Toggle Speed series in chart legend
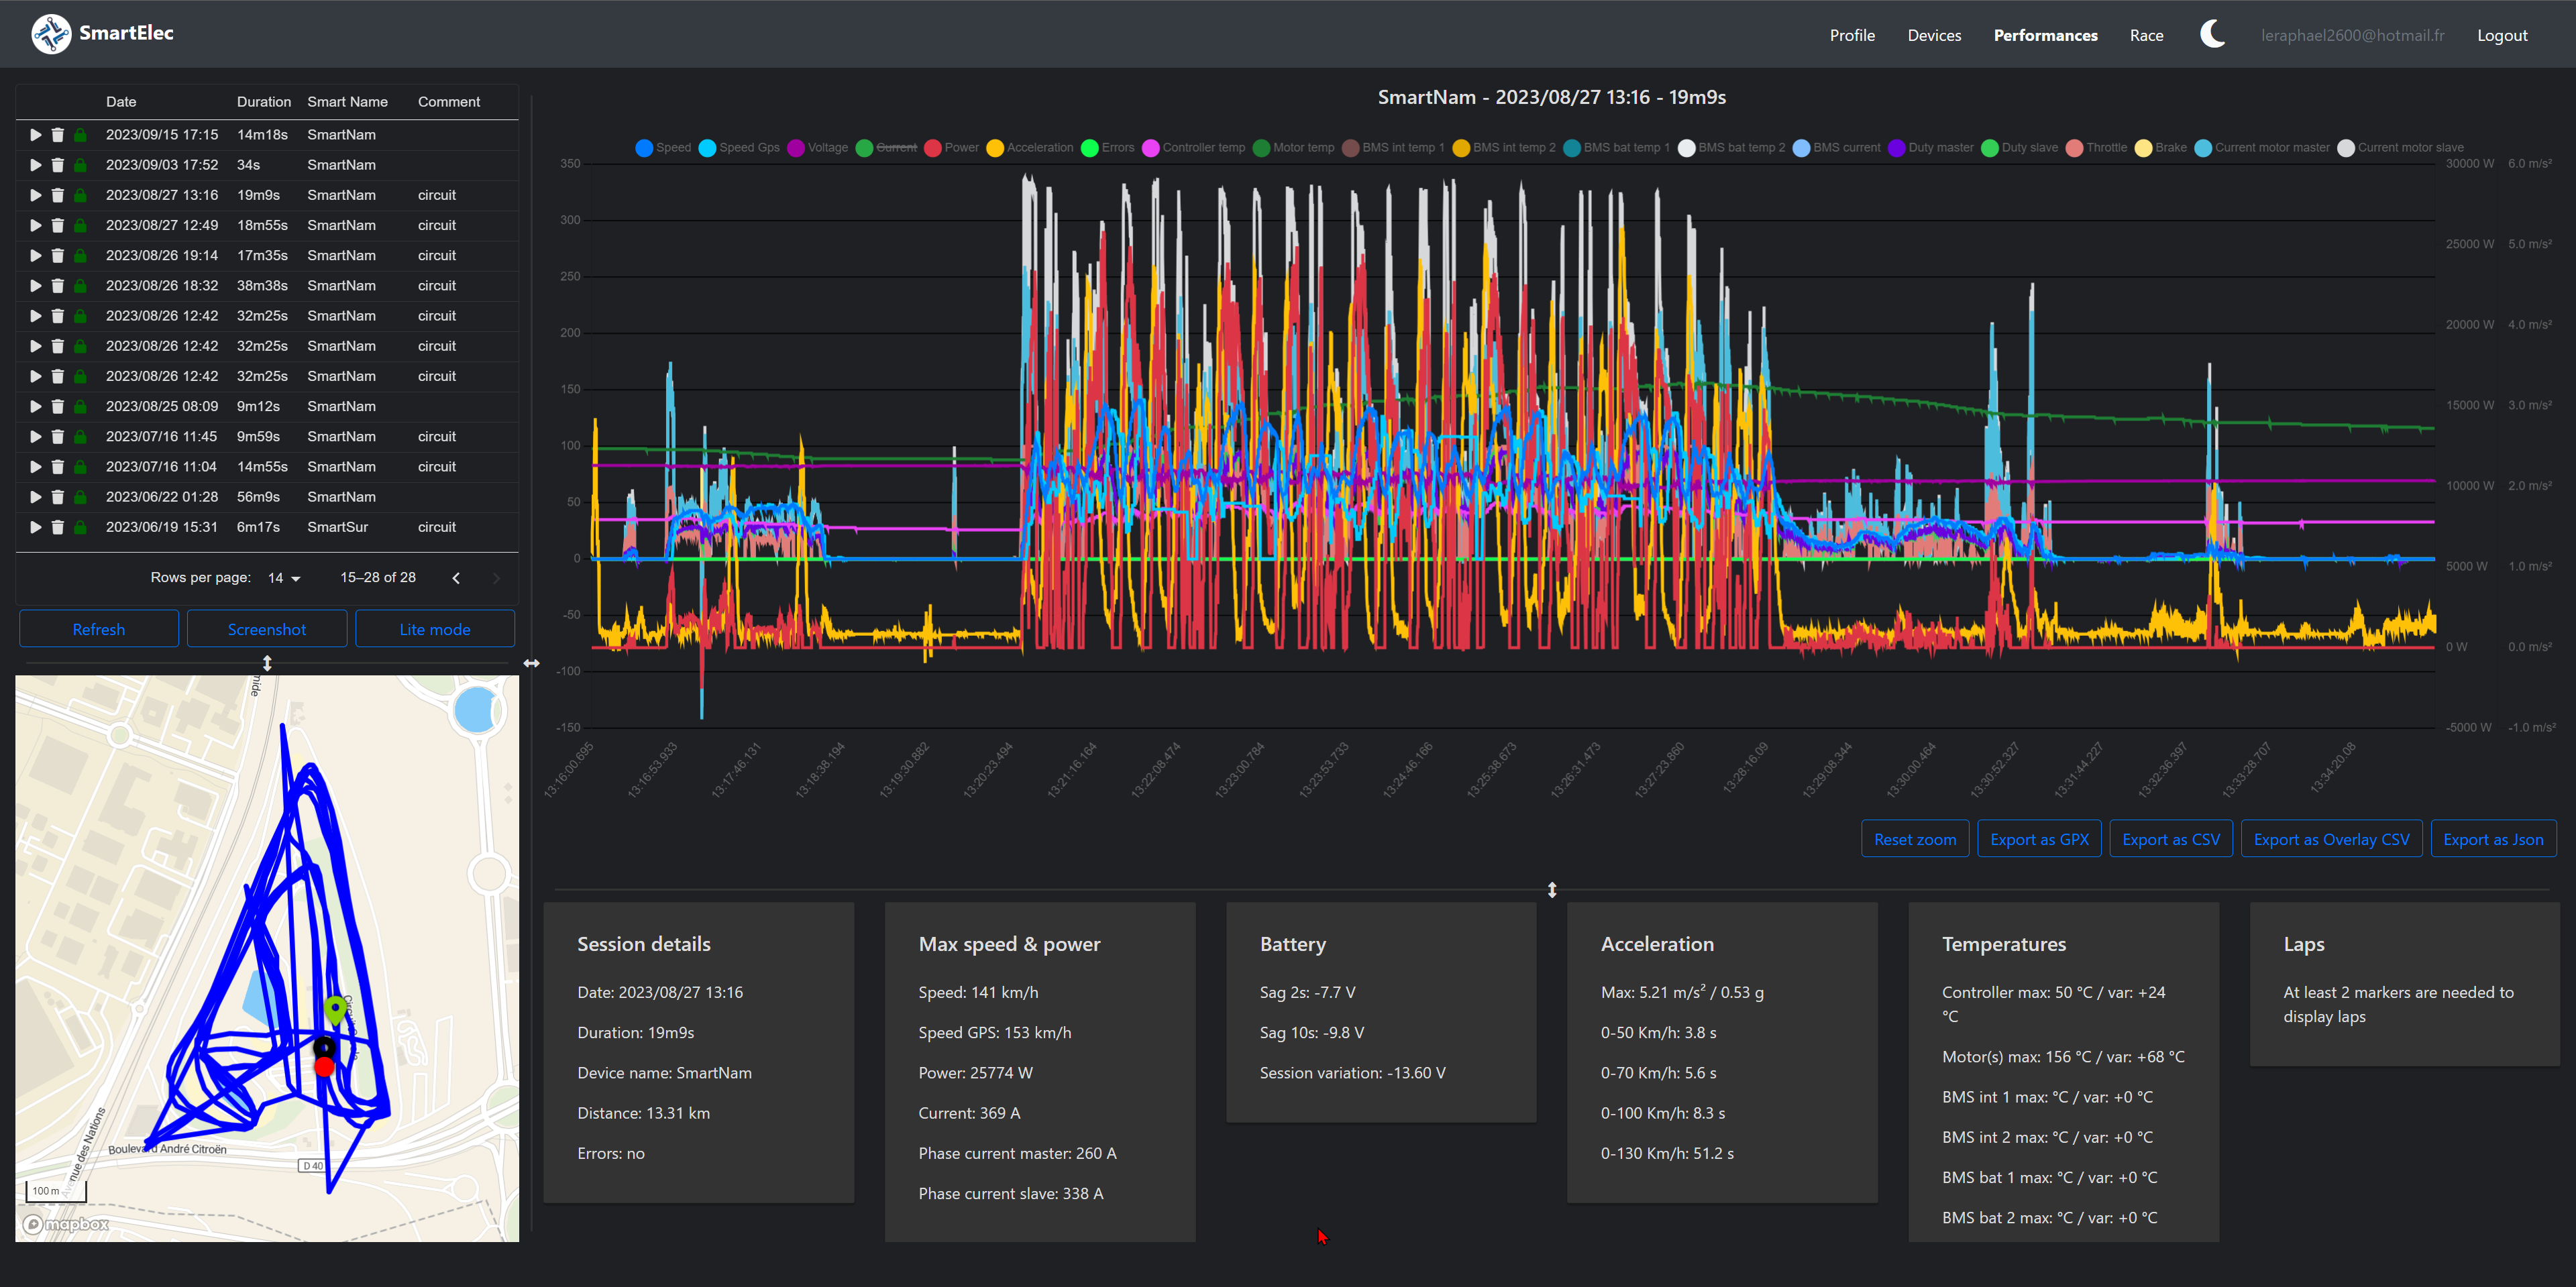The width and height of the screenshot is (2576, 1287). [x=664, y=148]
